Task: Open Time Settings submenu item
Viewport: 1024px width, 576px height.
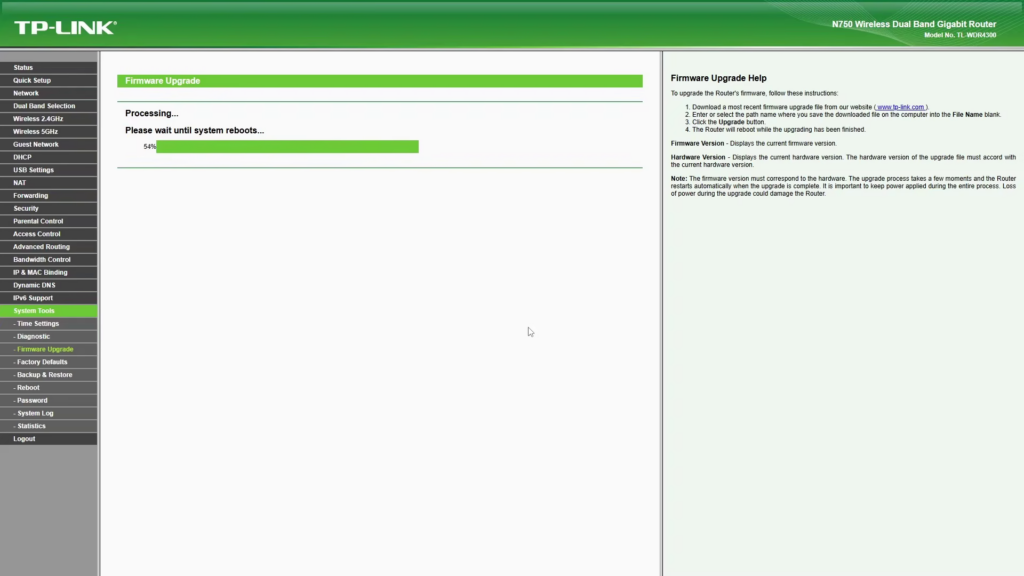Action: click(37, 324)
